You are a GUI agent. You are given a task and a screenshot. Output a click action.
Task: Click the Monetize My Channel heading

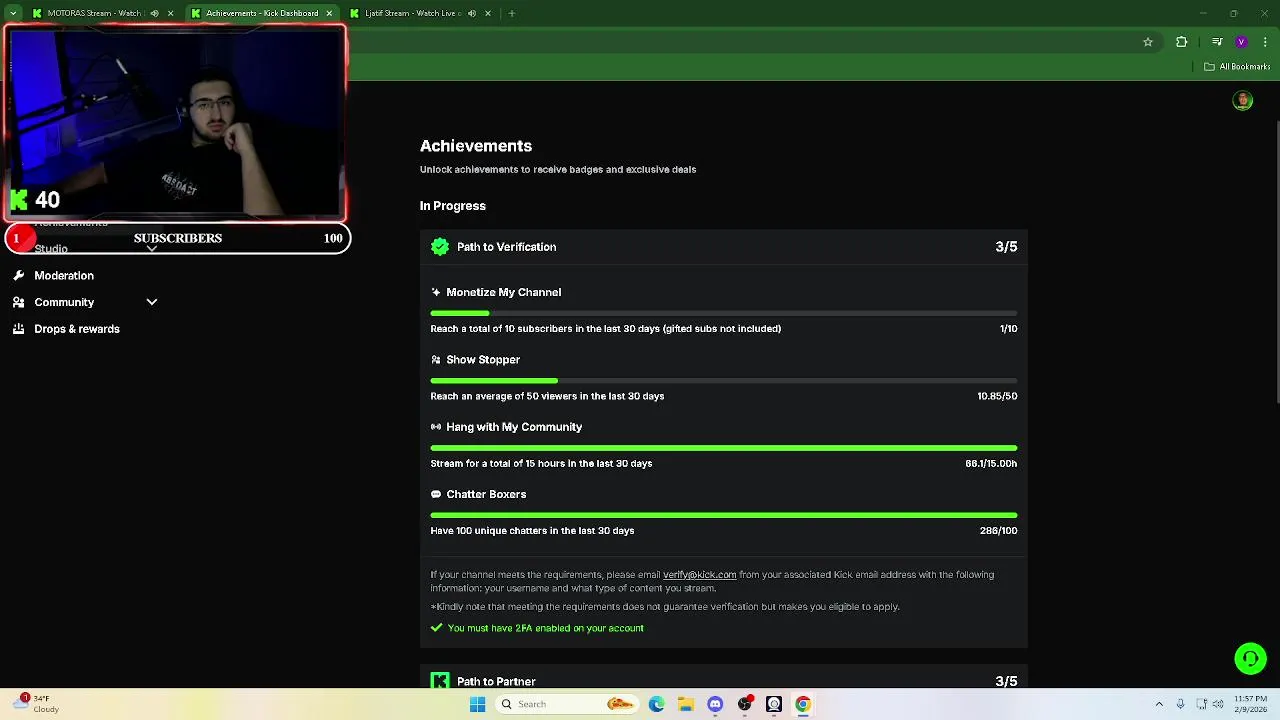click(504, 292)
